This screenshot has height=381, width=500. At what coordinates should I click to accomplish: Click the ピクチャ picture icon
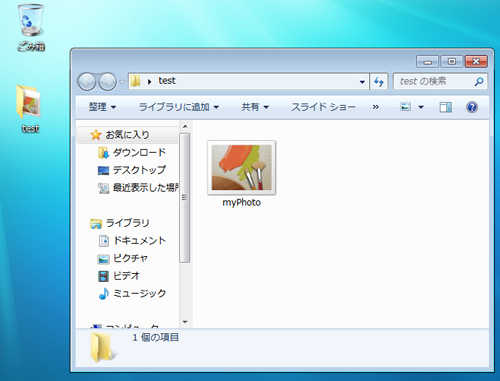(x=103, y=259)
